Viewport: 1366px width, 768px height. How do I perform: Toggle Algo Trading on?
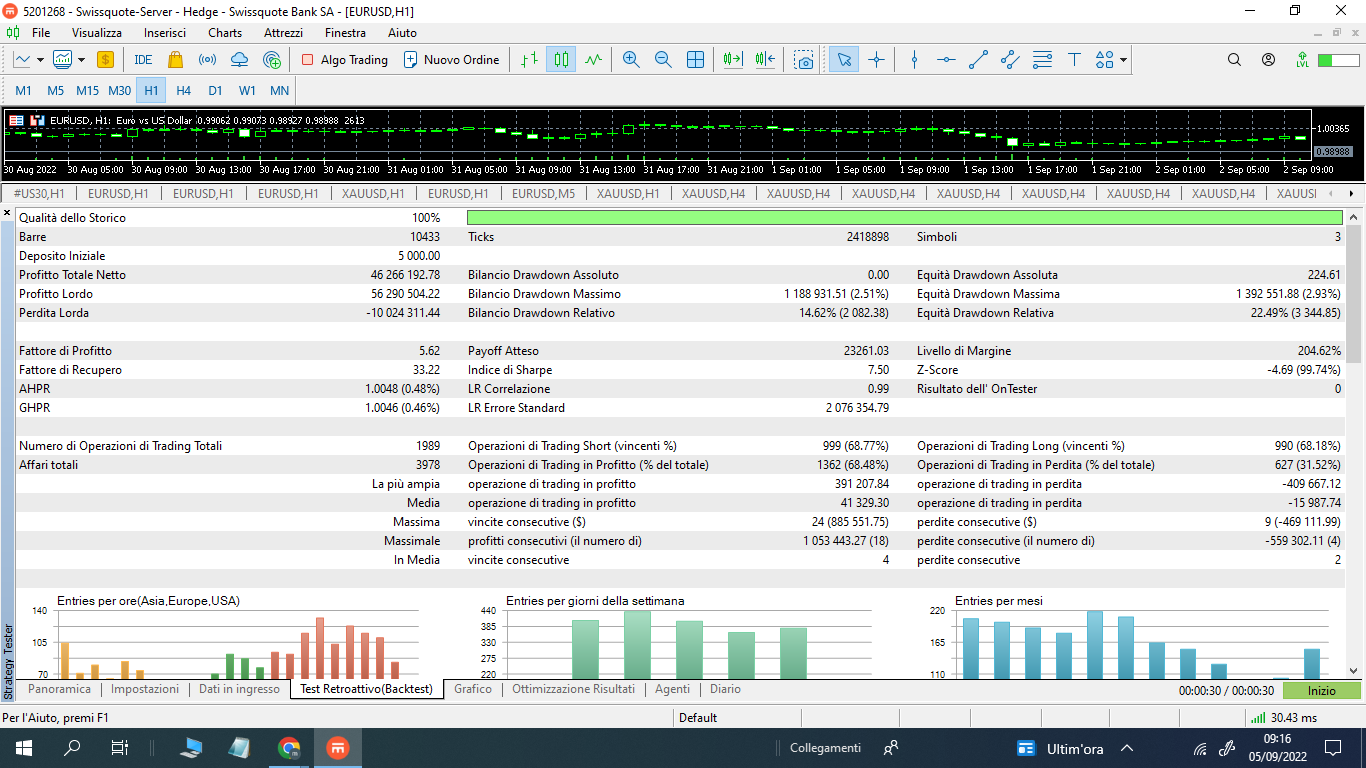(344, 60)
